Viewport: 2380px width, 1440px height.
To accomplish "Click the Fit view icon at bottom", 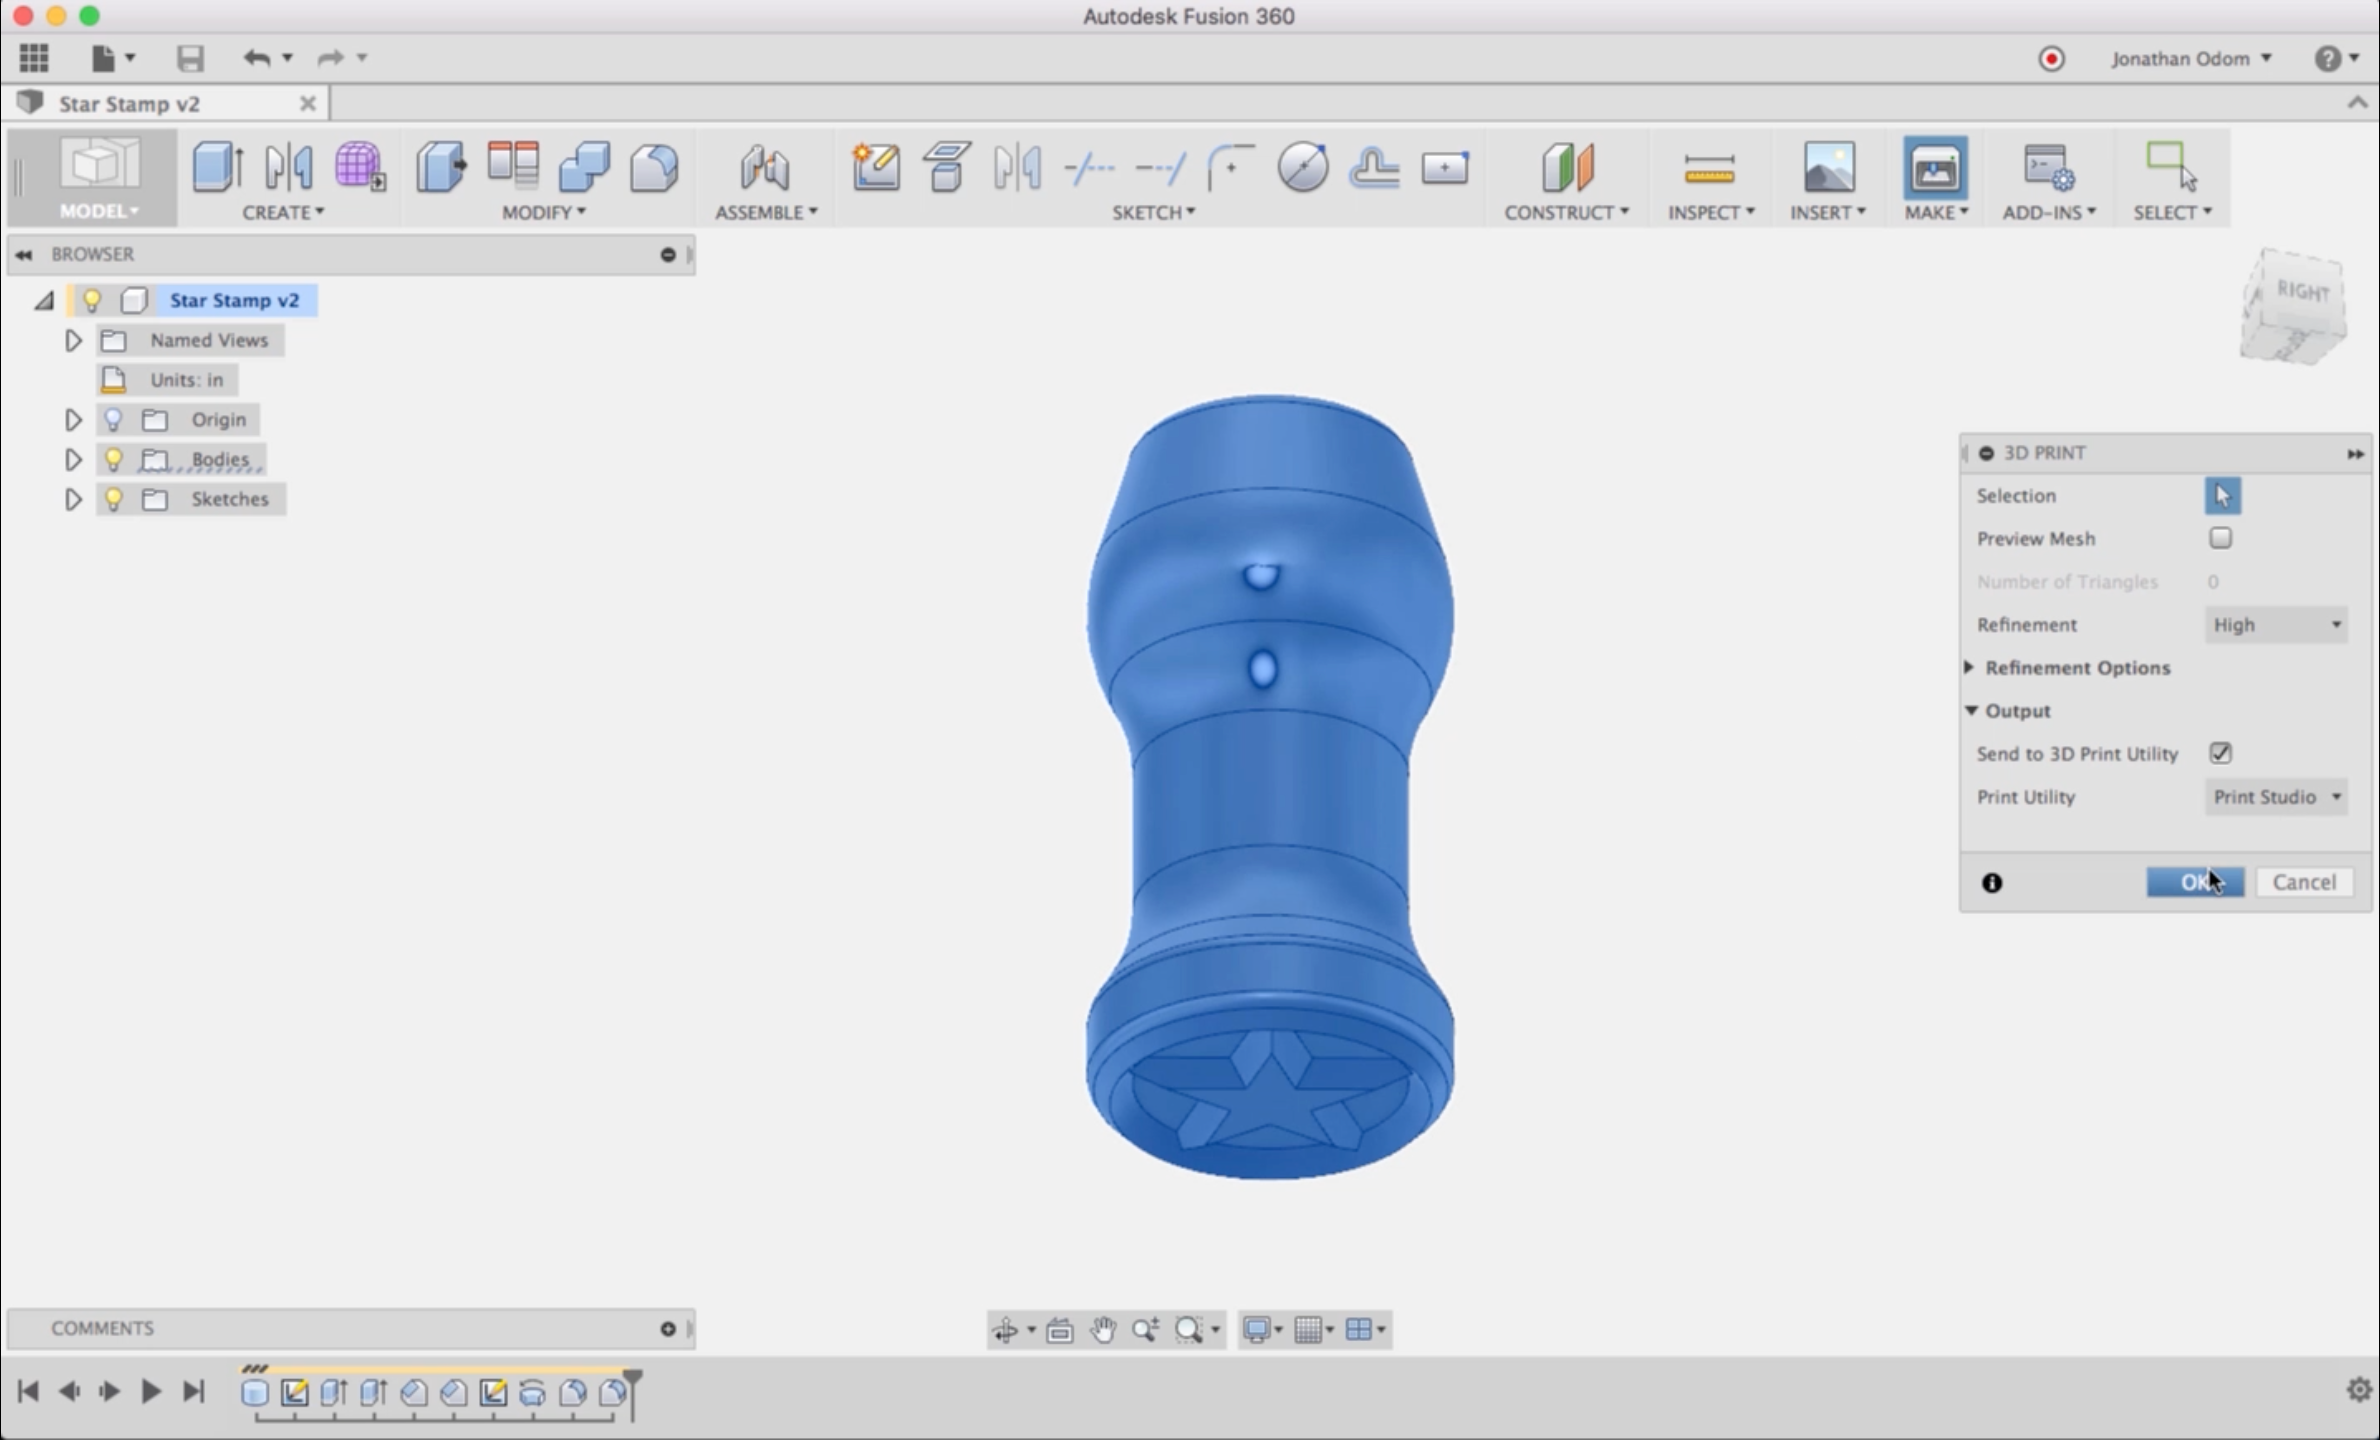I will coord(1060,1330).
